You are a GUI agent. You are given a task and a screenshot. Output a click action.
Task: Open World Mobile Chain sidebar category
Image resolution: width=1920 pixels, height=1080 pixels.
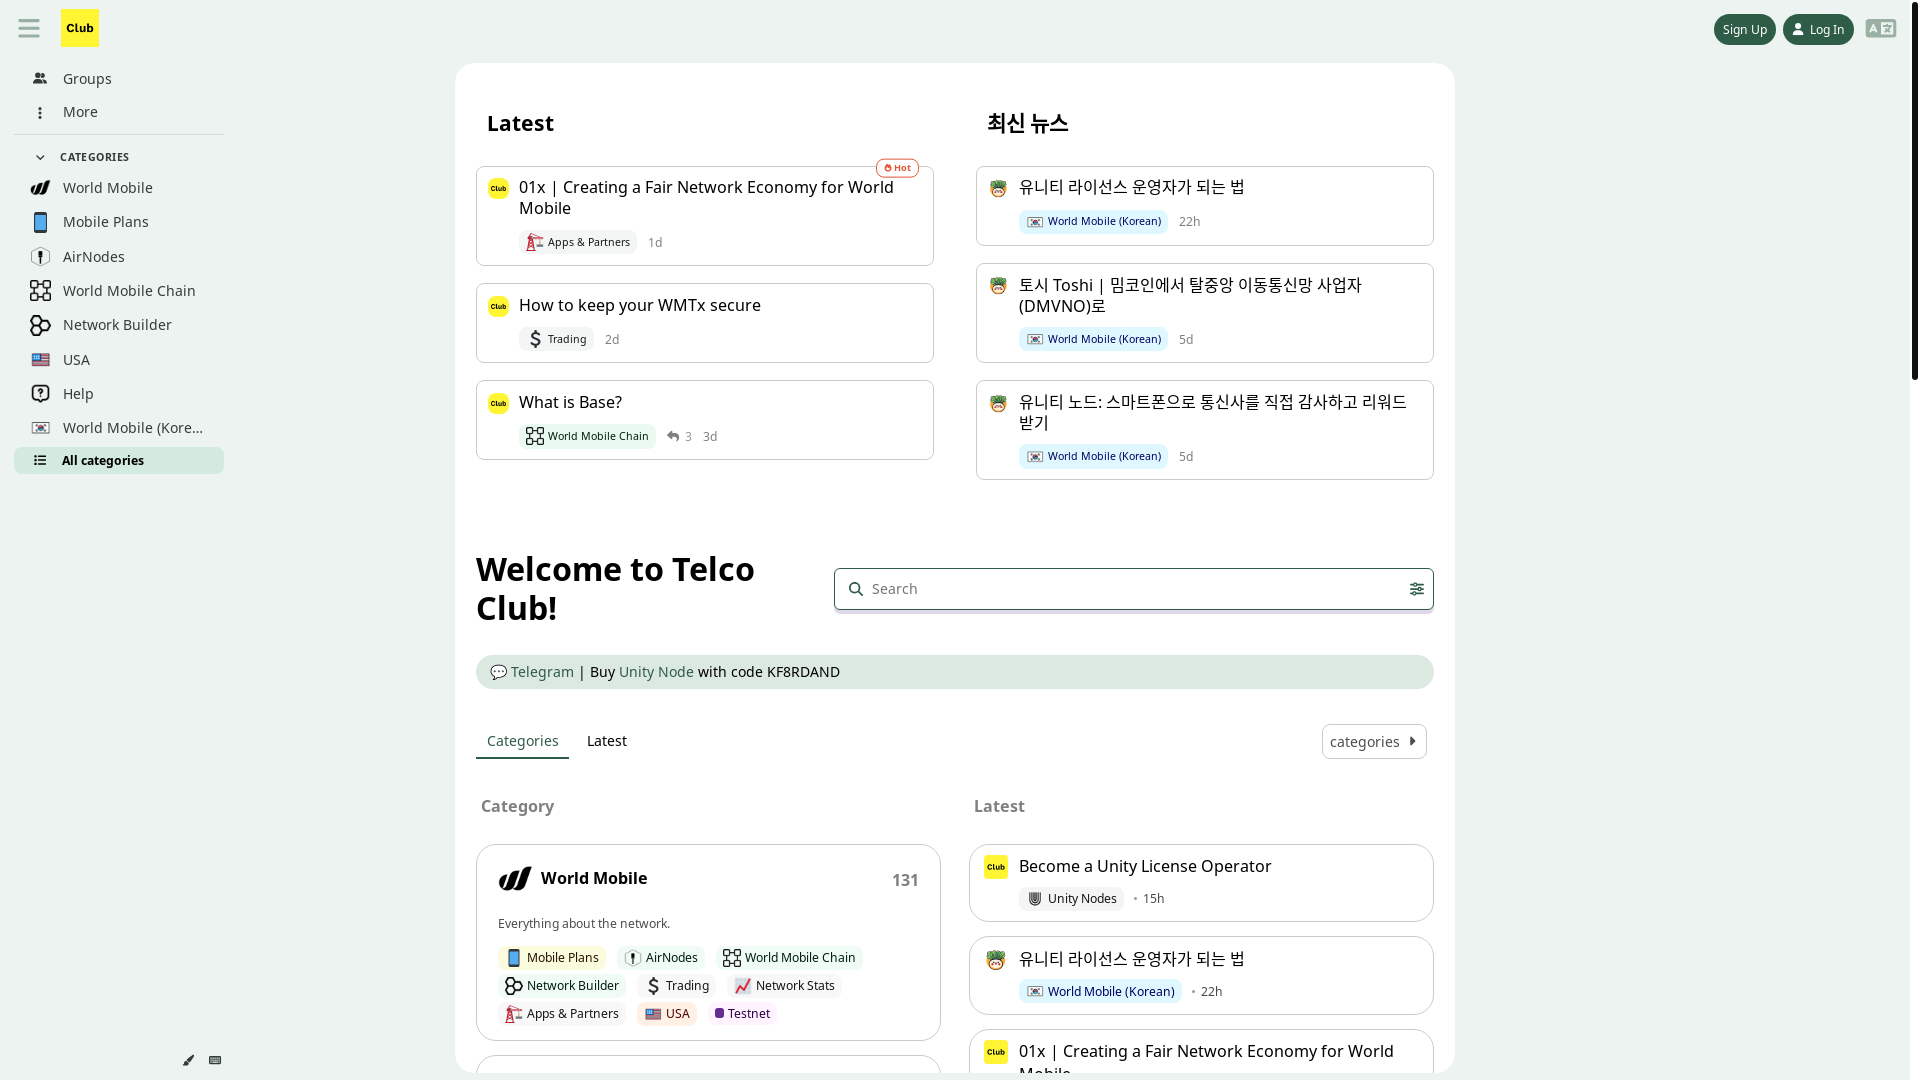point(119,291)
